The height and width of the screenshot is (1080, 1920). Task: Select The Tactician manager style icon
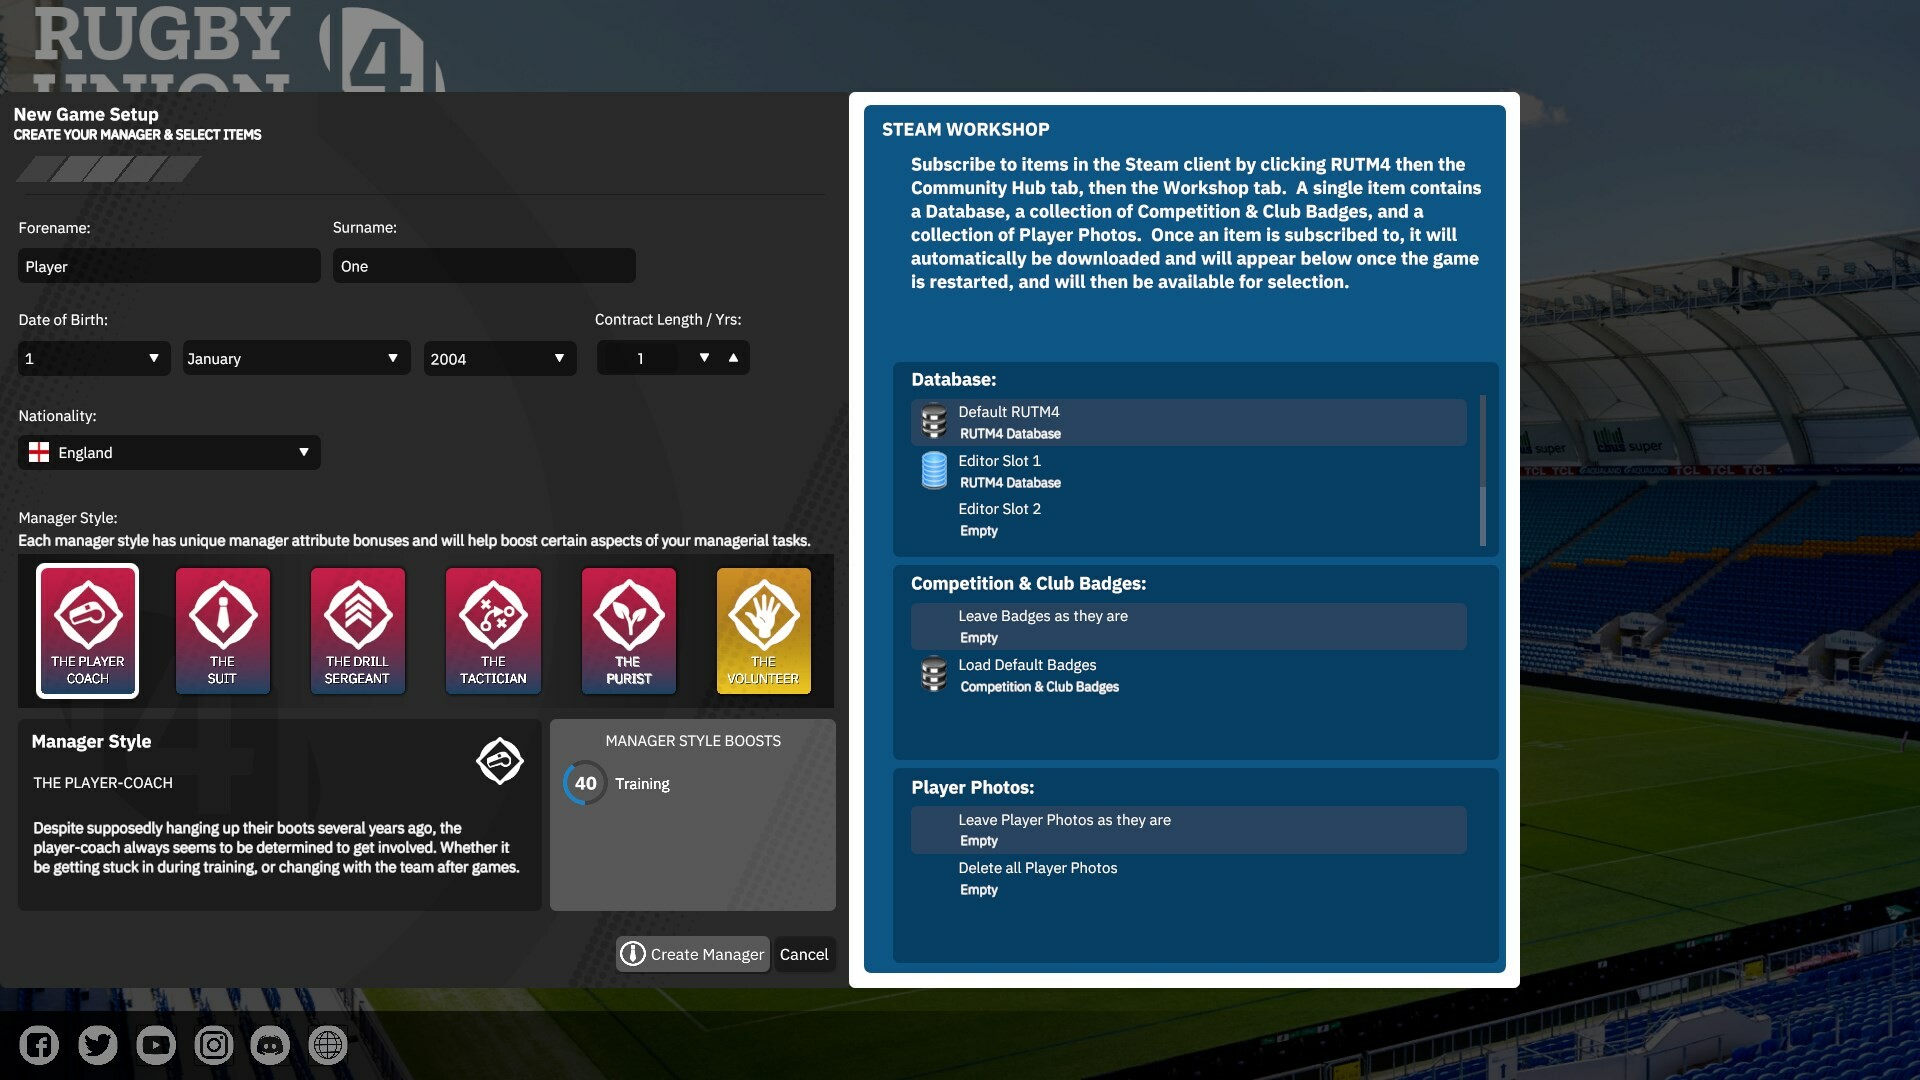(492, 630)
